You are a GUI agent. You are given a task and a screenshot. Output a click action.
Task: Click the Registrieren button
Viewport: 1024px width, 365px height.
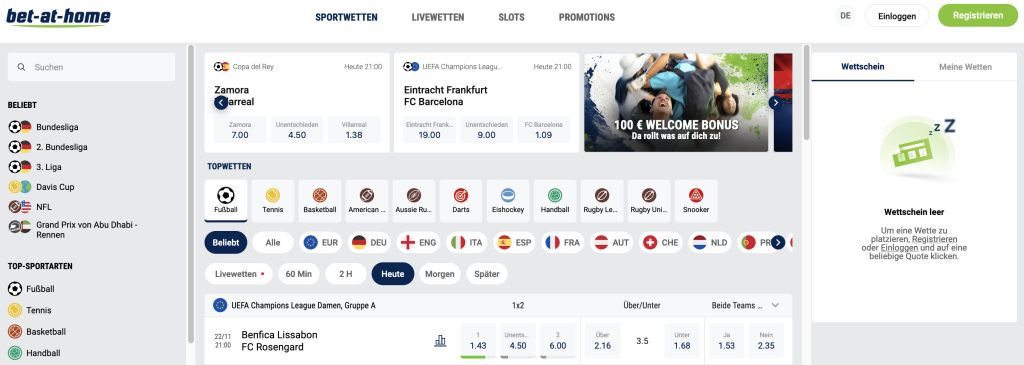(x=978, y=16)
